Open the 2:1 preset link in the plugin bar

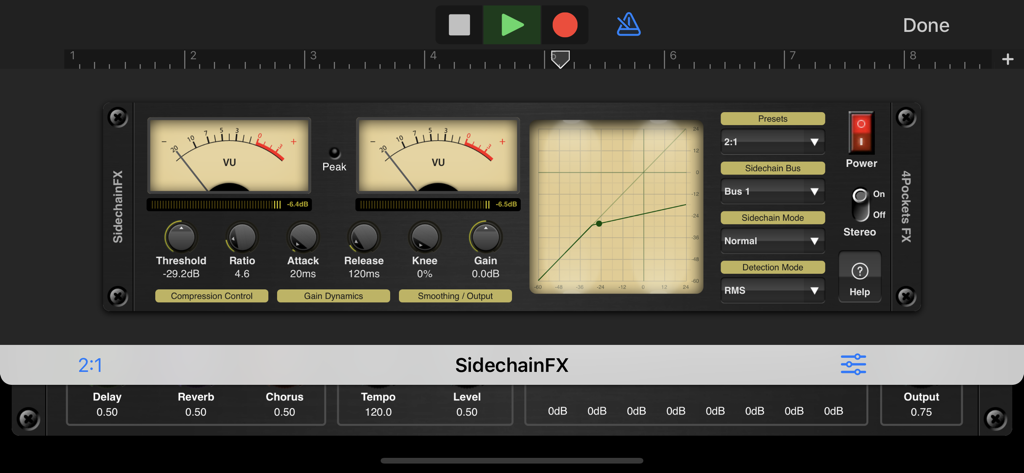(90, 365)
